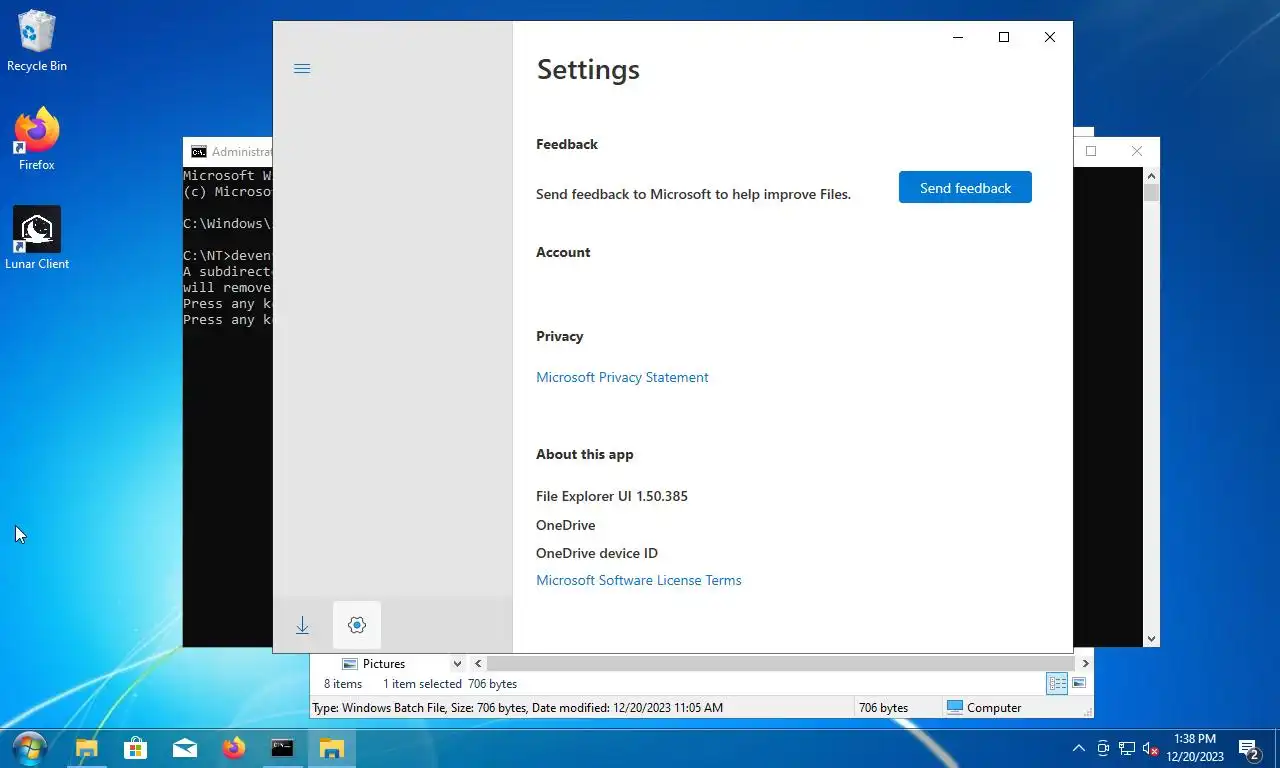This screenshot has width=1280, height=768.
Task: Click the connected-device tray icon
Action: (x=1103, y=748)
